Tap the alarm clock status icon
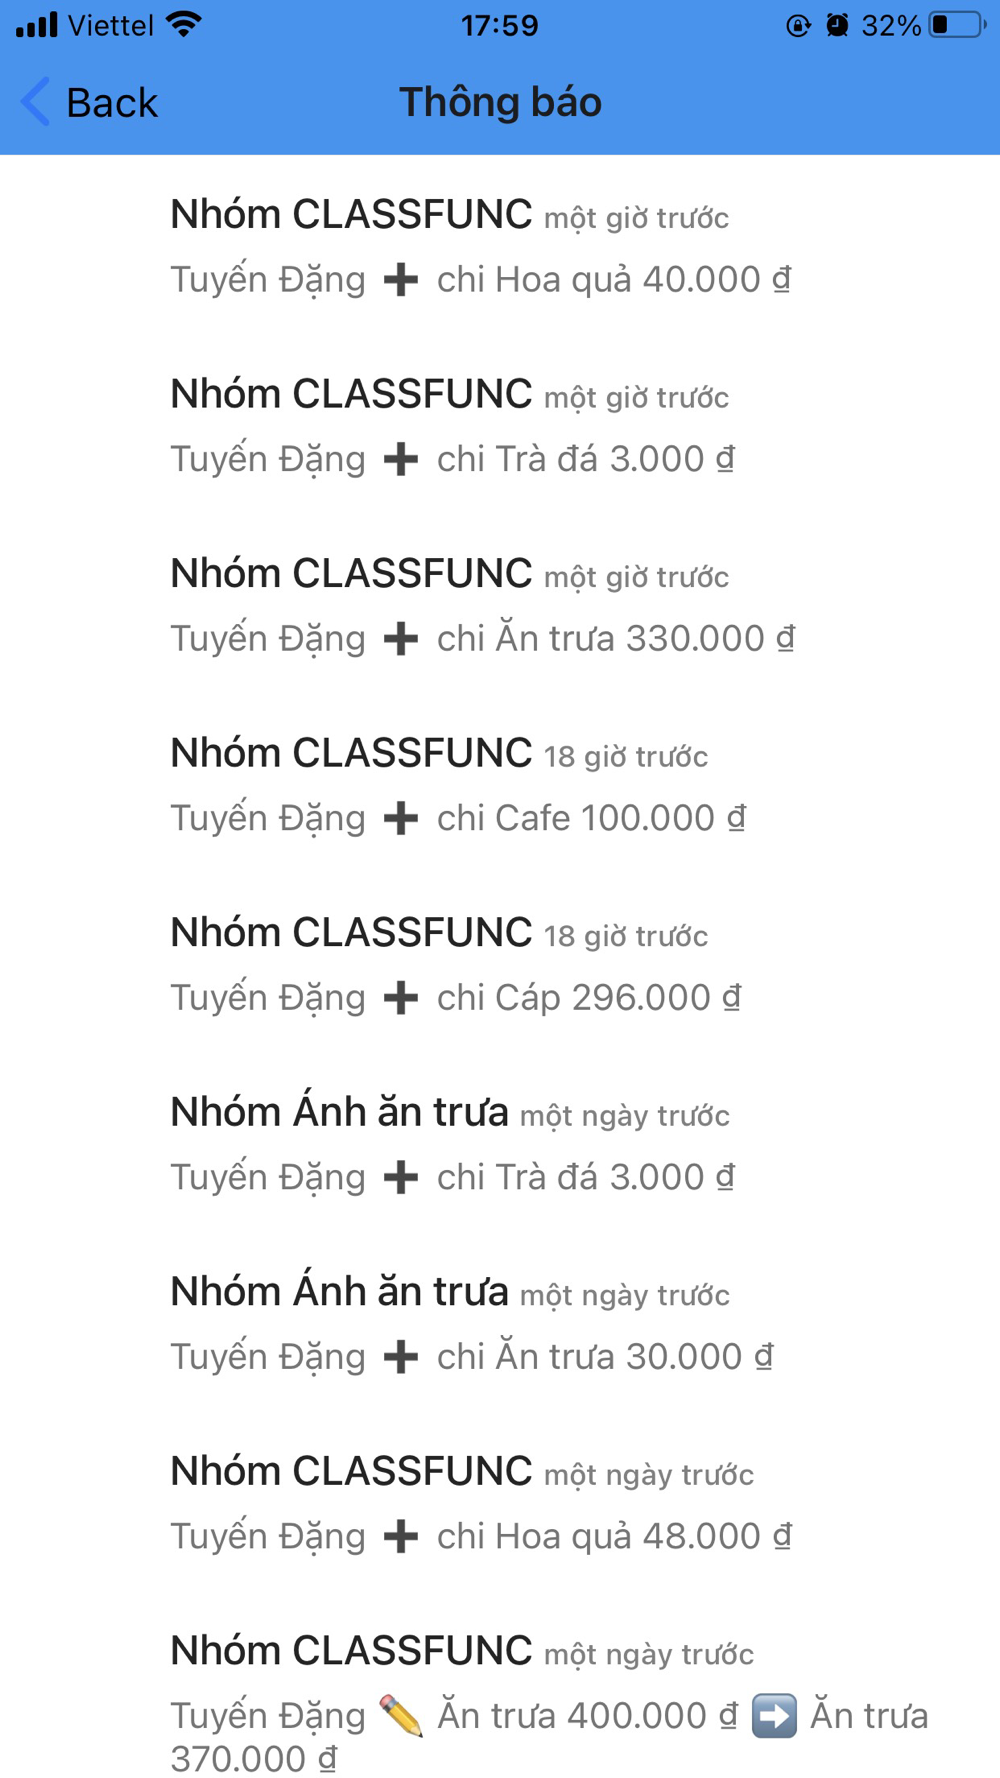 click(x=837, y=25)
